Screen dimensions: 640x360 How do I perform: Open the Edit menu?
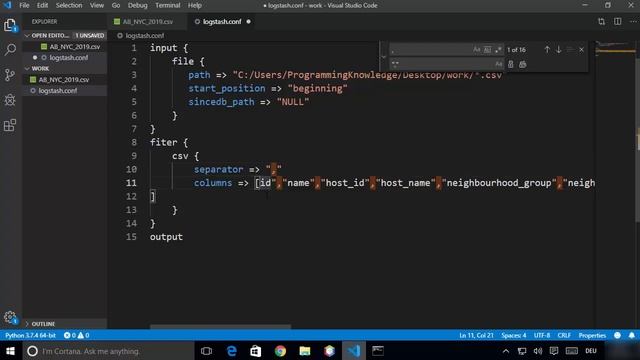42,5
